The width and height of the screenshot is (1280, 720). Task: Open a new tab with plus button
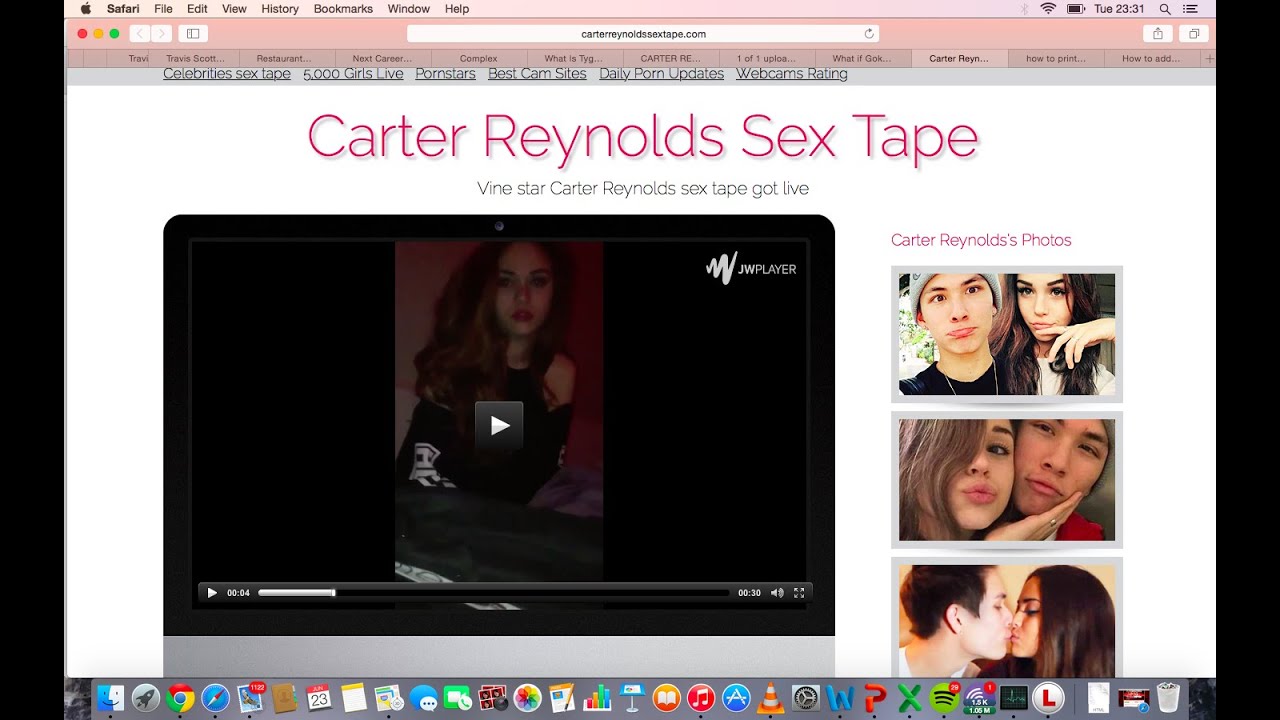pyautogui.click(x=1209, y=59)
